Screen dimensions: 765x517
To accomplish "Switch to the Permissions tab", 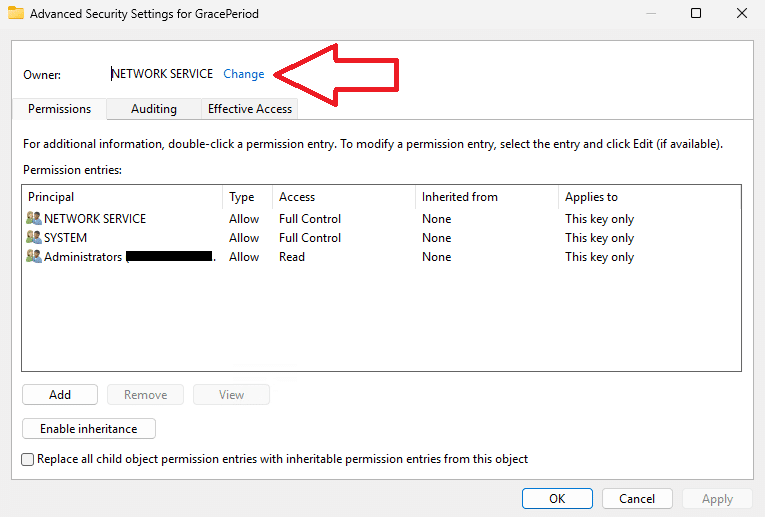I will pyautogui.click(x=59, y=109).
